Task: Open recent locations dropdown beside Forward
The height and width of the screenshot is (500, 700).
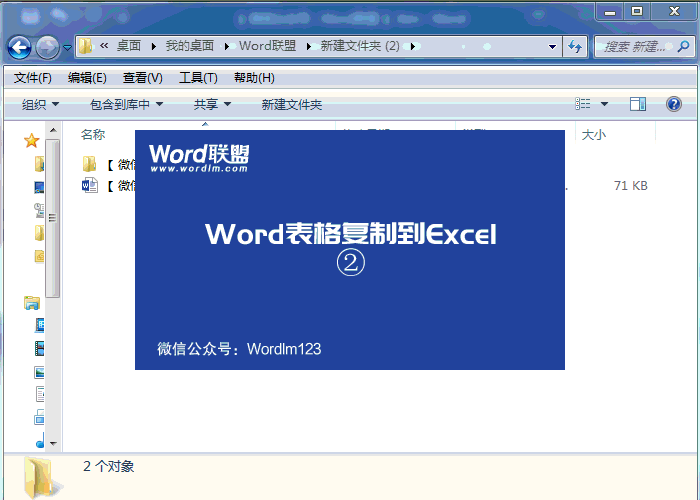Action: pos(67,47)
